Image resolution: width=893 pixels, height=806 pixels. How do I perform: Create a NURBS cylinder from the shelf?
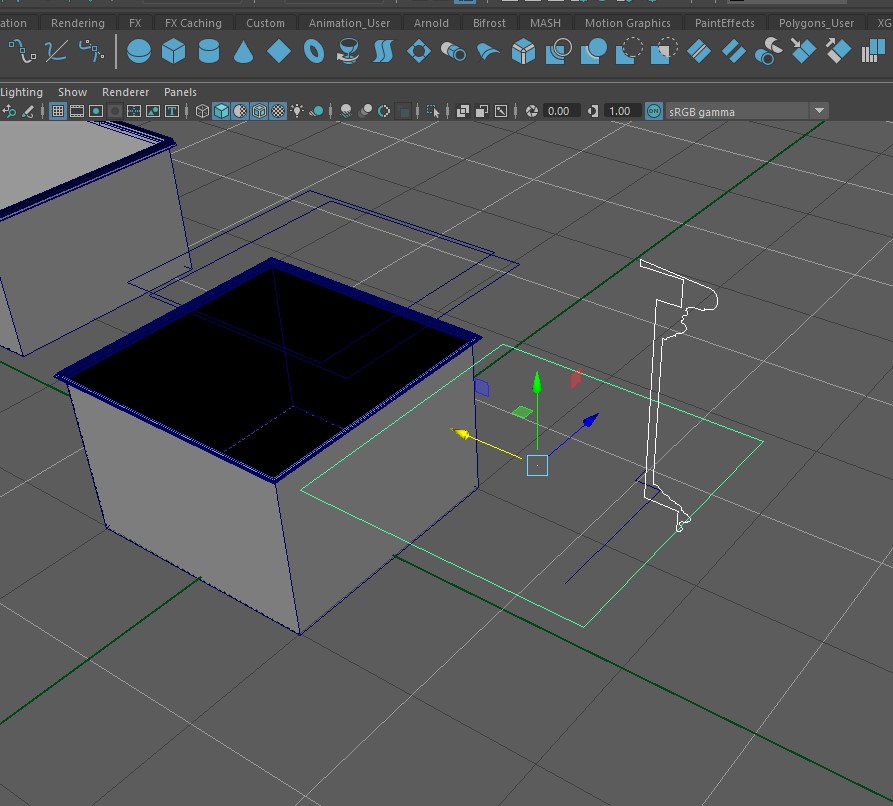[x=208, y=51]
